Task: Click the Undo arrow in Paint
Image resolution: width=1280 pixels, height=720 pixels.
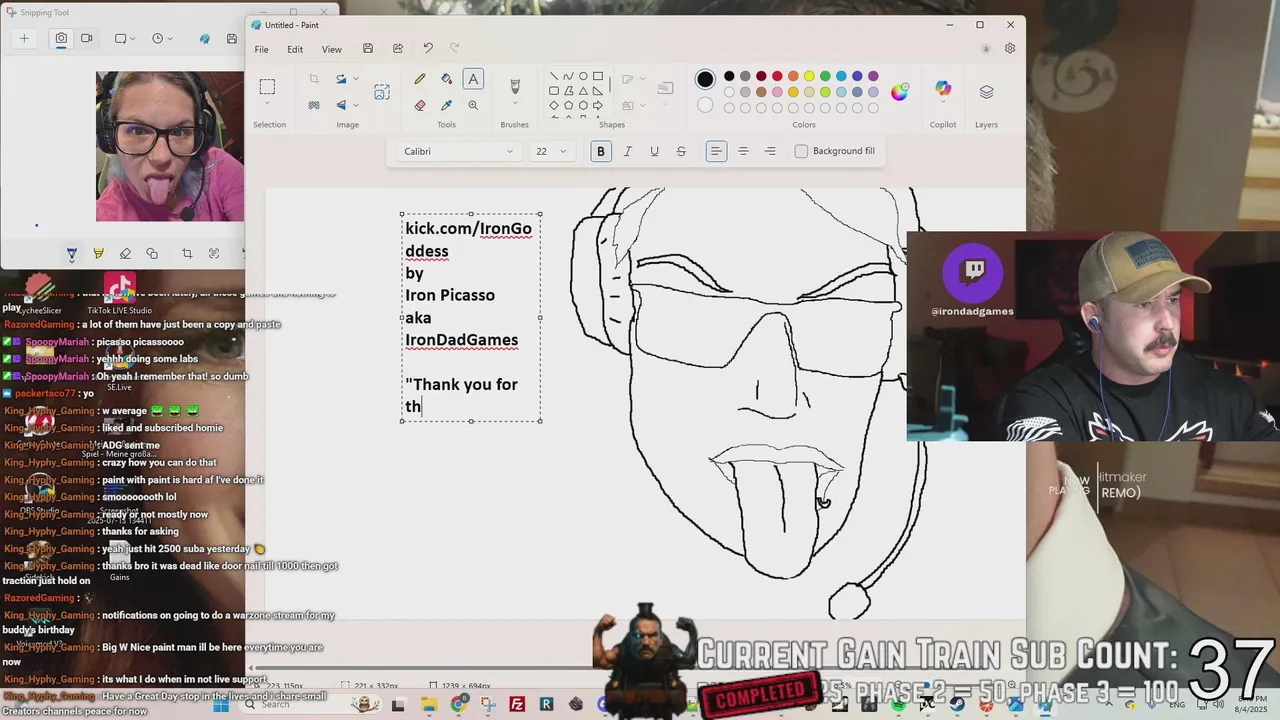Action: pyautogui.click(x=428, y=49)
